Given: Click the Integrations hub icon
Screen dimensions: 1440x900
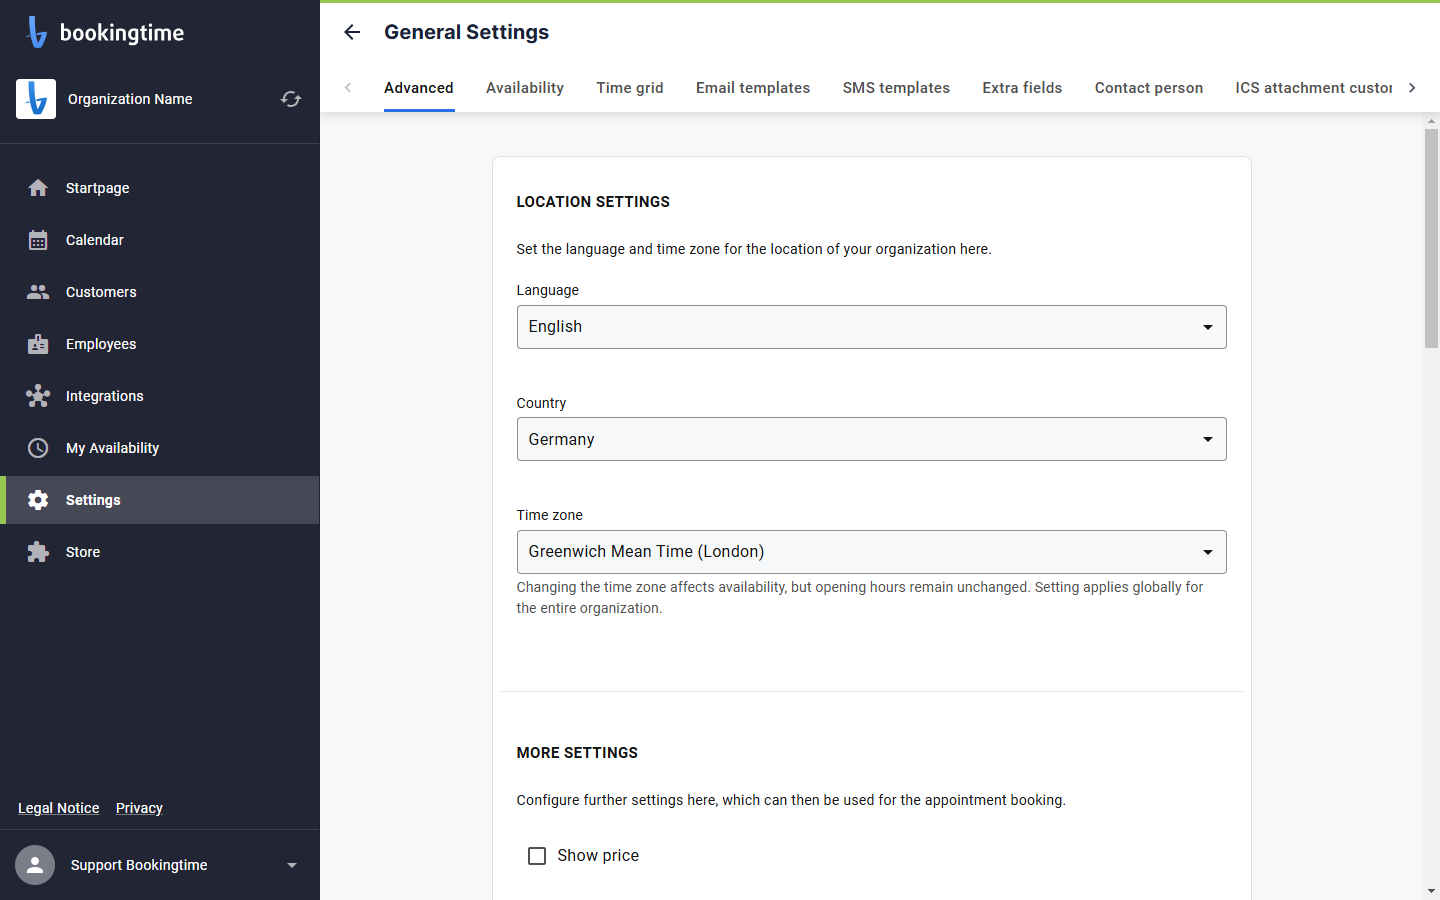Looking at the screenshot, I should point(38,396).
